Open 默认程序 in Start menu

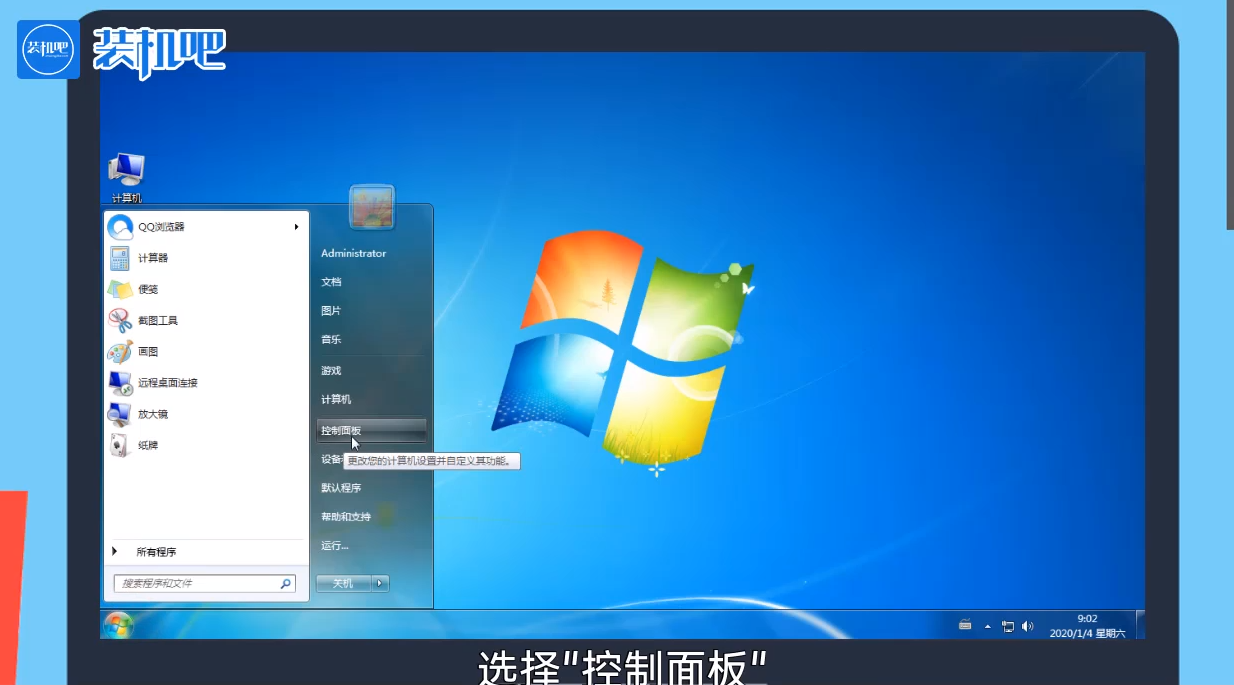[x=341, y=488]
